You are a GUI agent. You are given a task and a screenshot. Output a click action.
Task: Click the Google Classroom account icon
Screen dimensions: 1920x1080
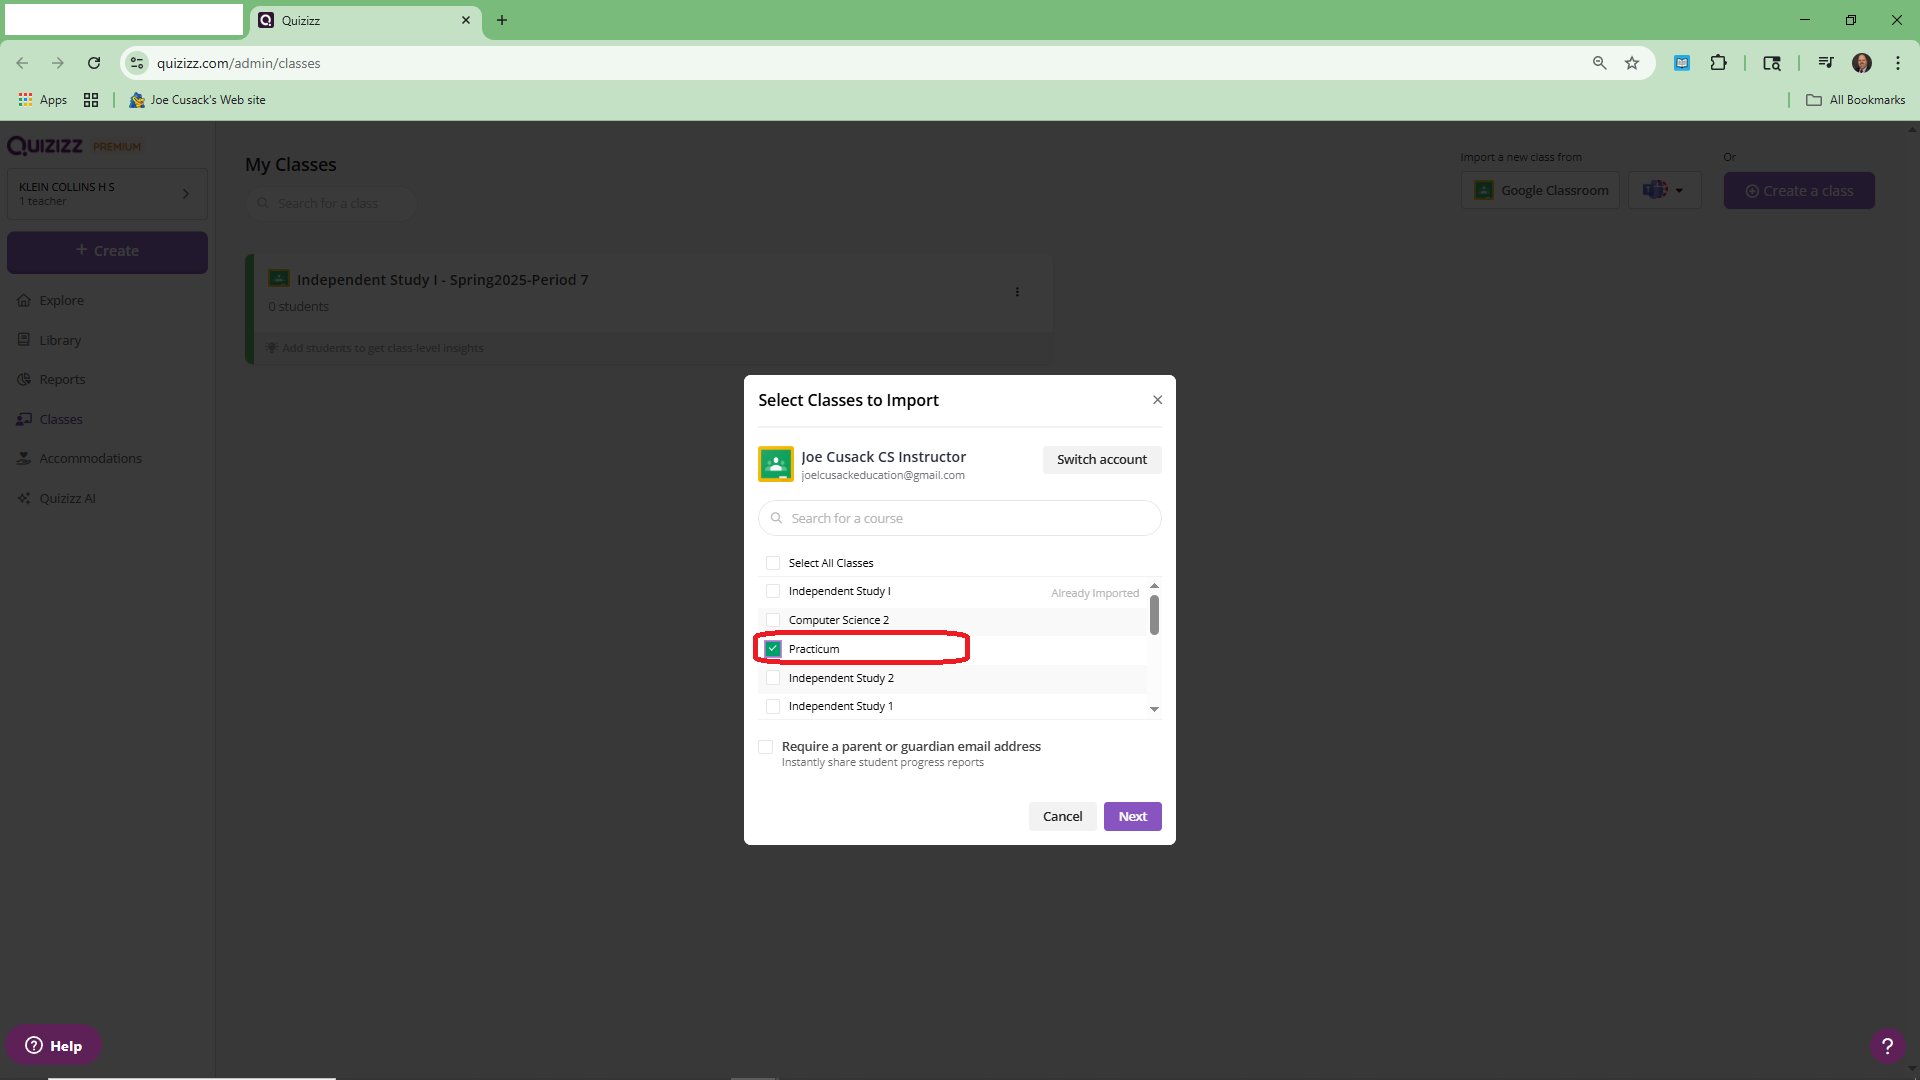click(775, 464)
